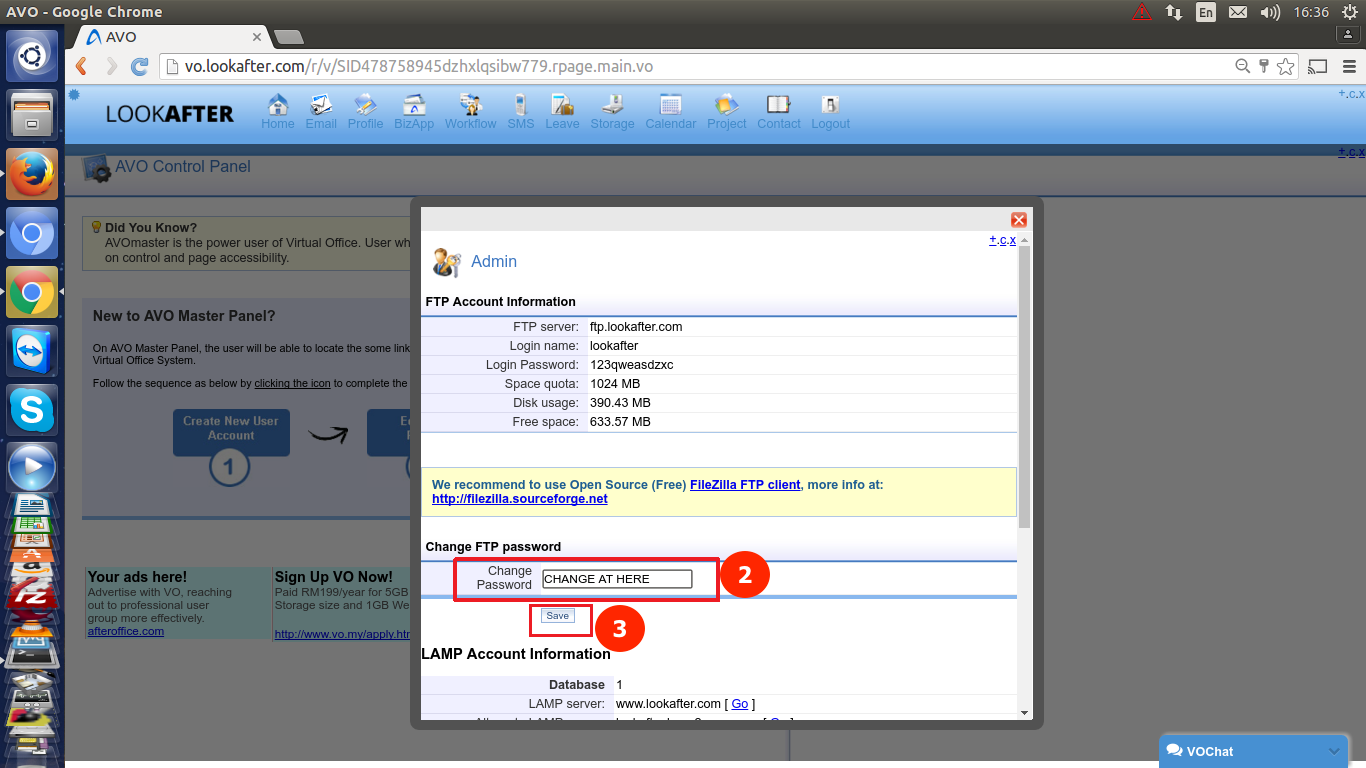Open Files manager in the dock
Image resolution: width=1366 pixels, height=768 pixels.
click(x=32, y=115)
